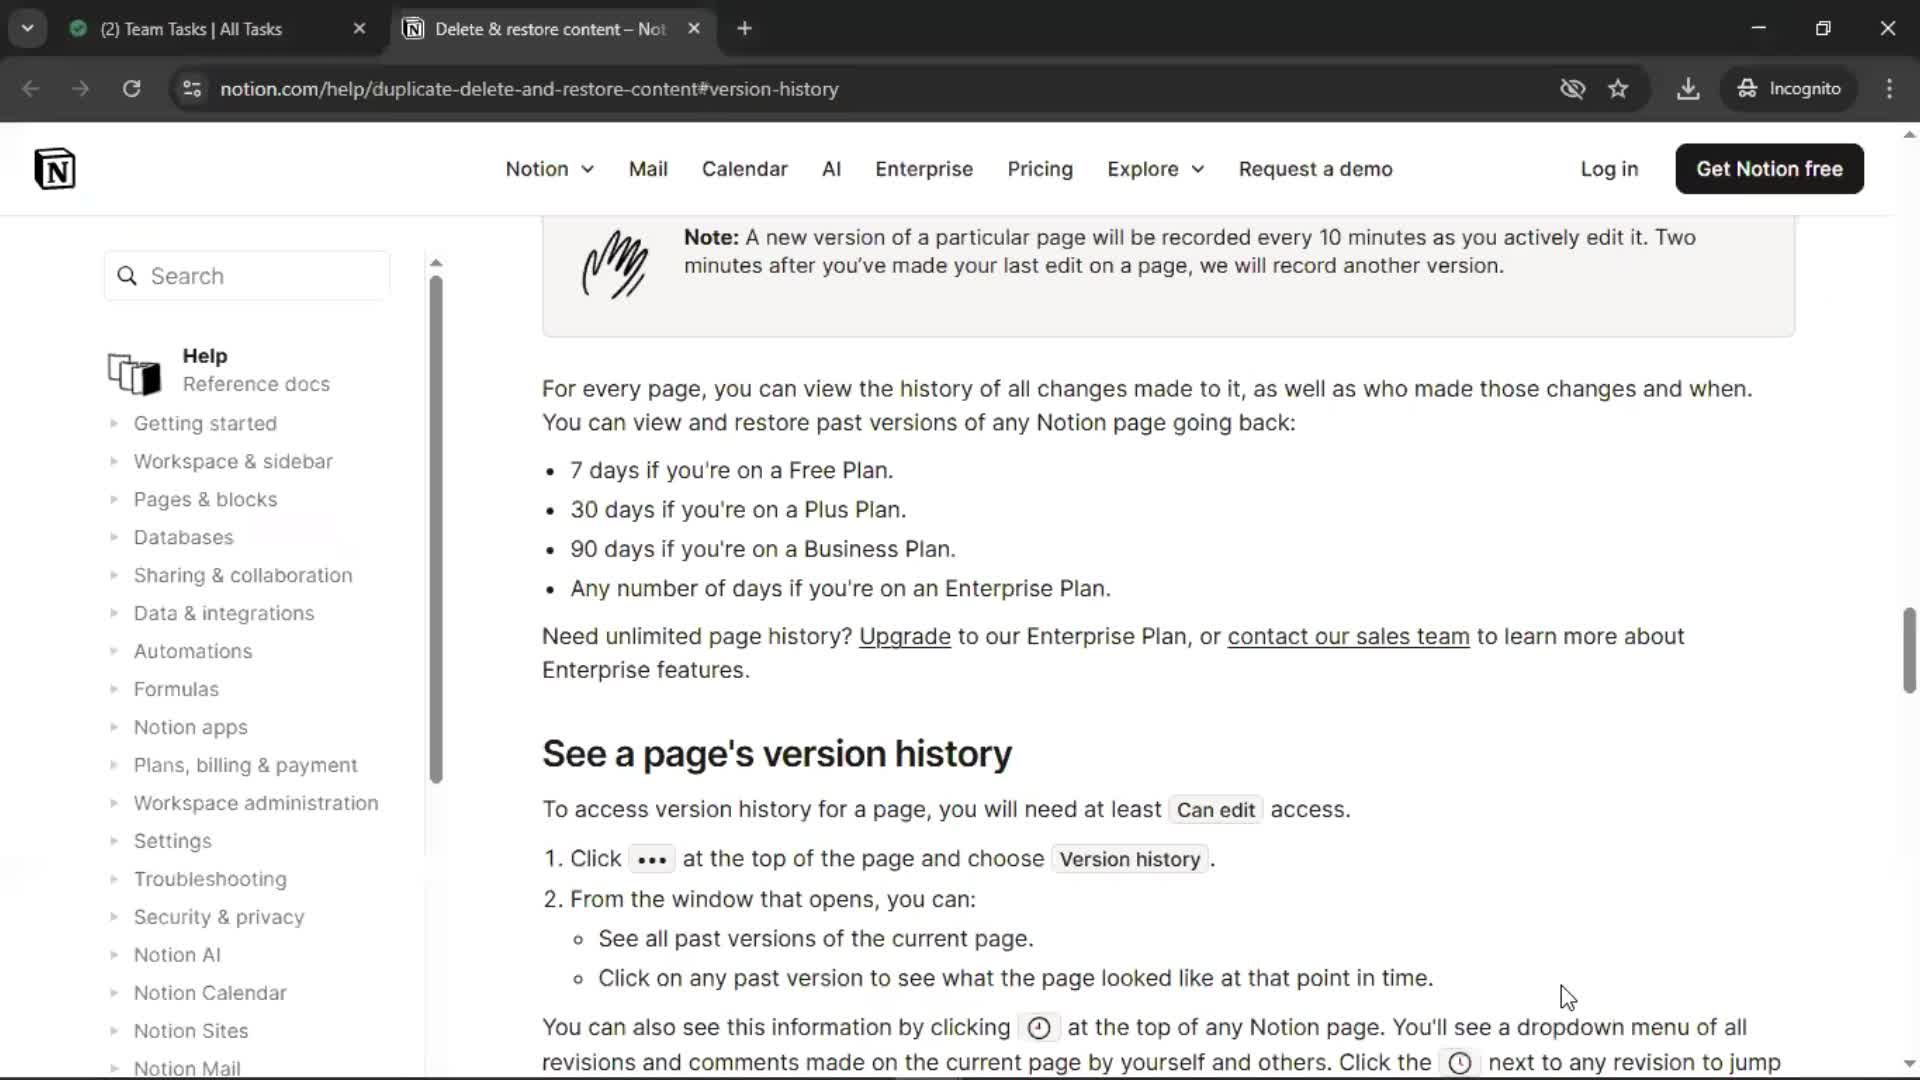Go to Calendar in top navigation

[744, 169]
